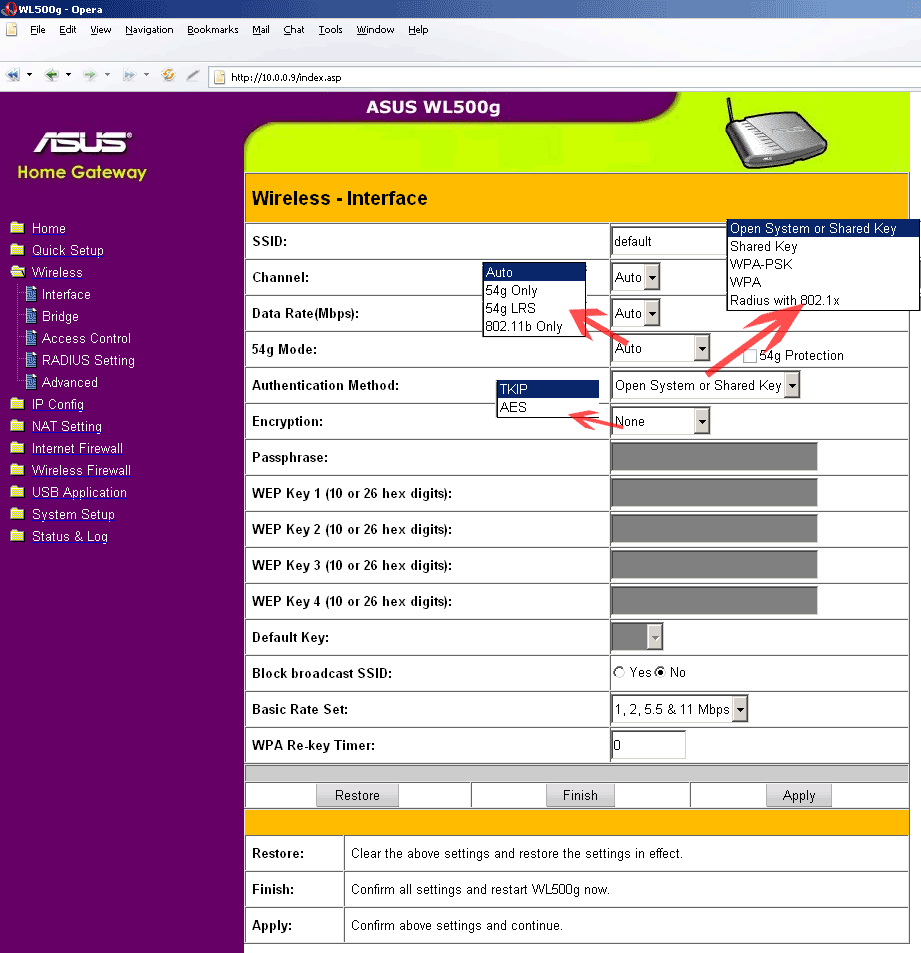Click the Wireless open folder icon

click(x=18, y=272)
